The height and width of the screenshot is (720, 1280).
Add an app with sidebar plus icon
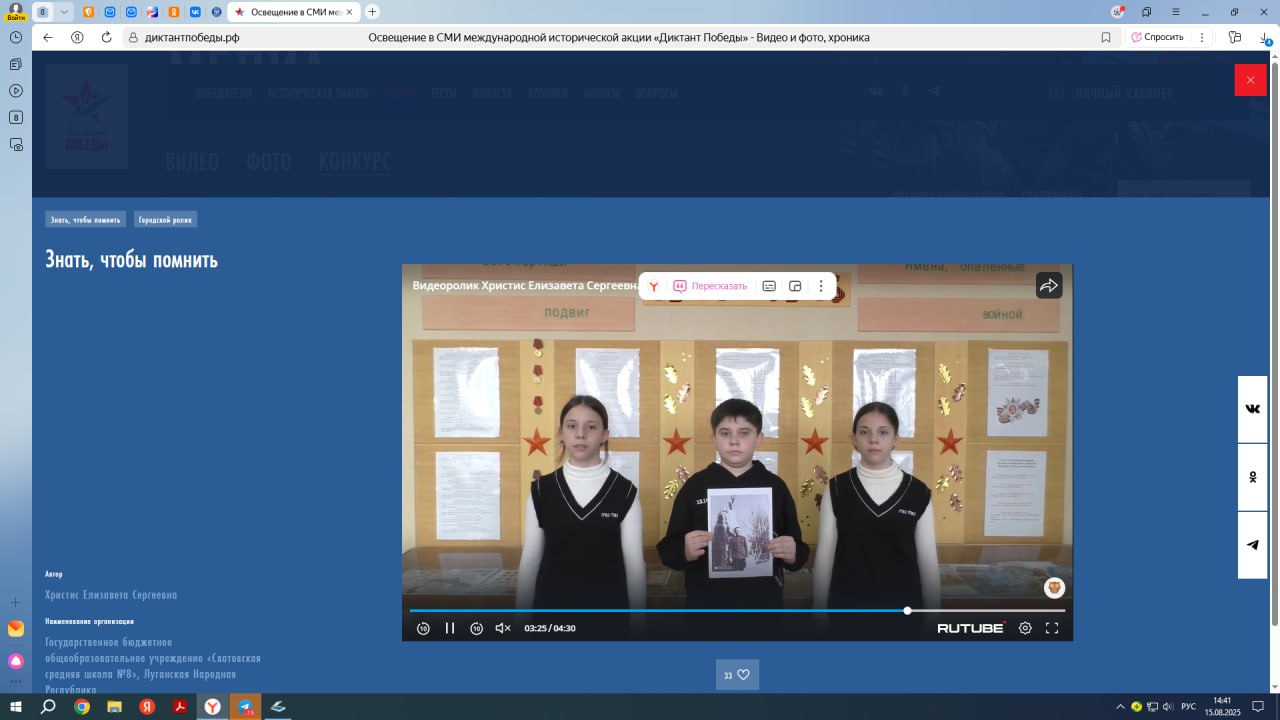point(16,602)
